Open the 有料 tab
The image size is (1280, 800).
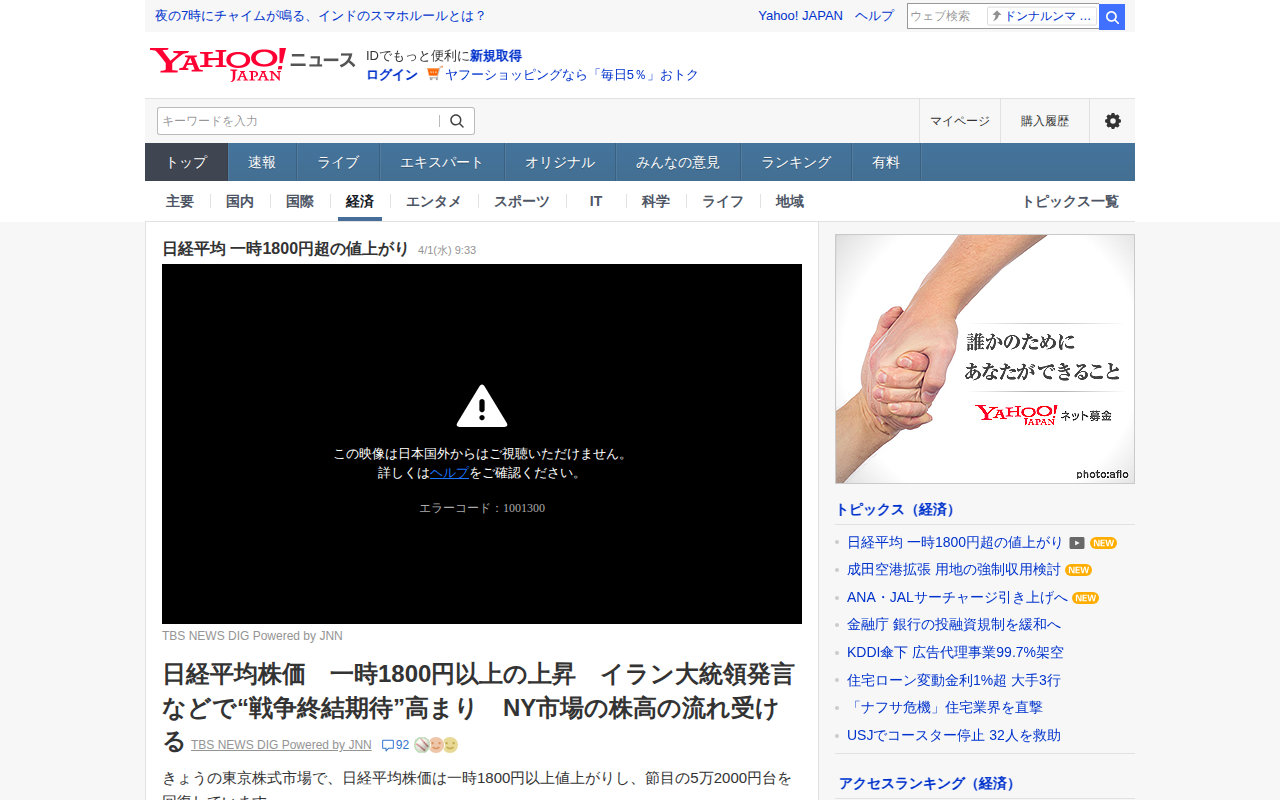click(886, 162)
